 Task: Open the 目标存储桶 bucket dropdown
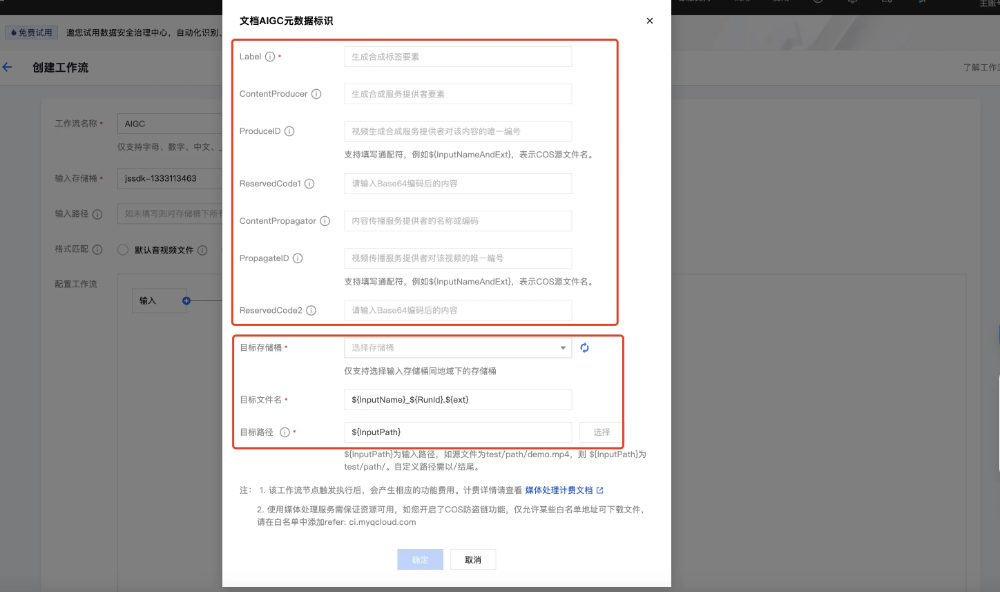pyautogui.click(x=458, y=348)
